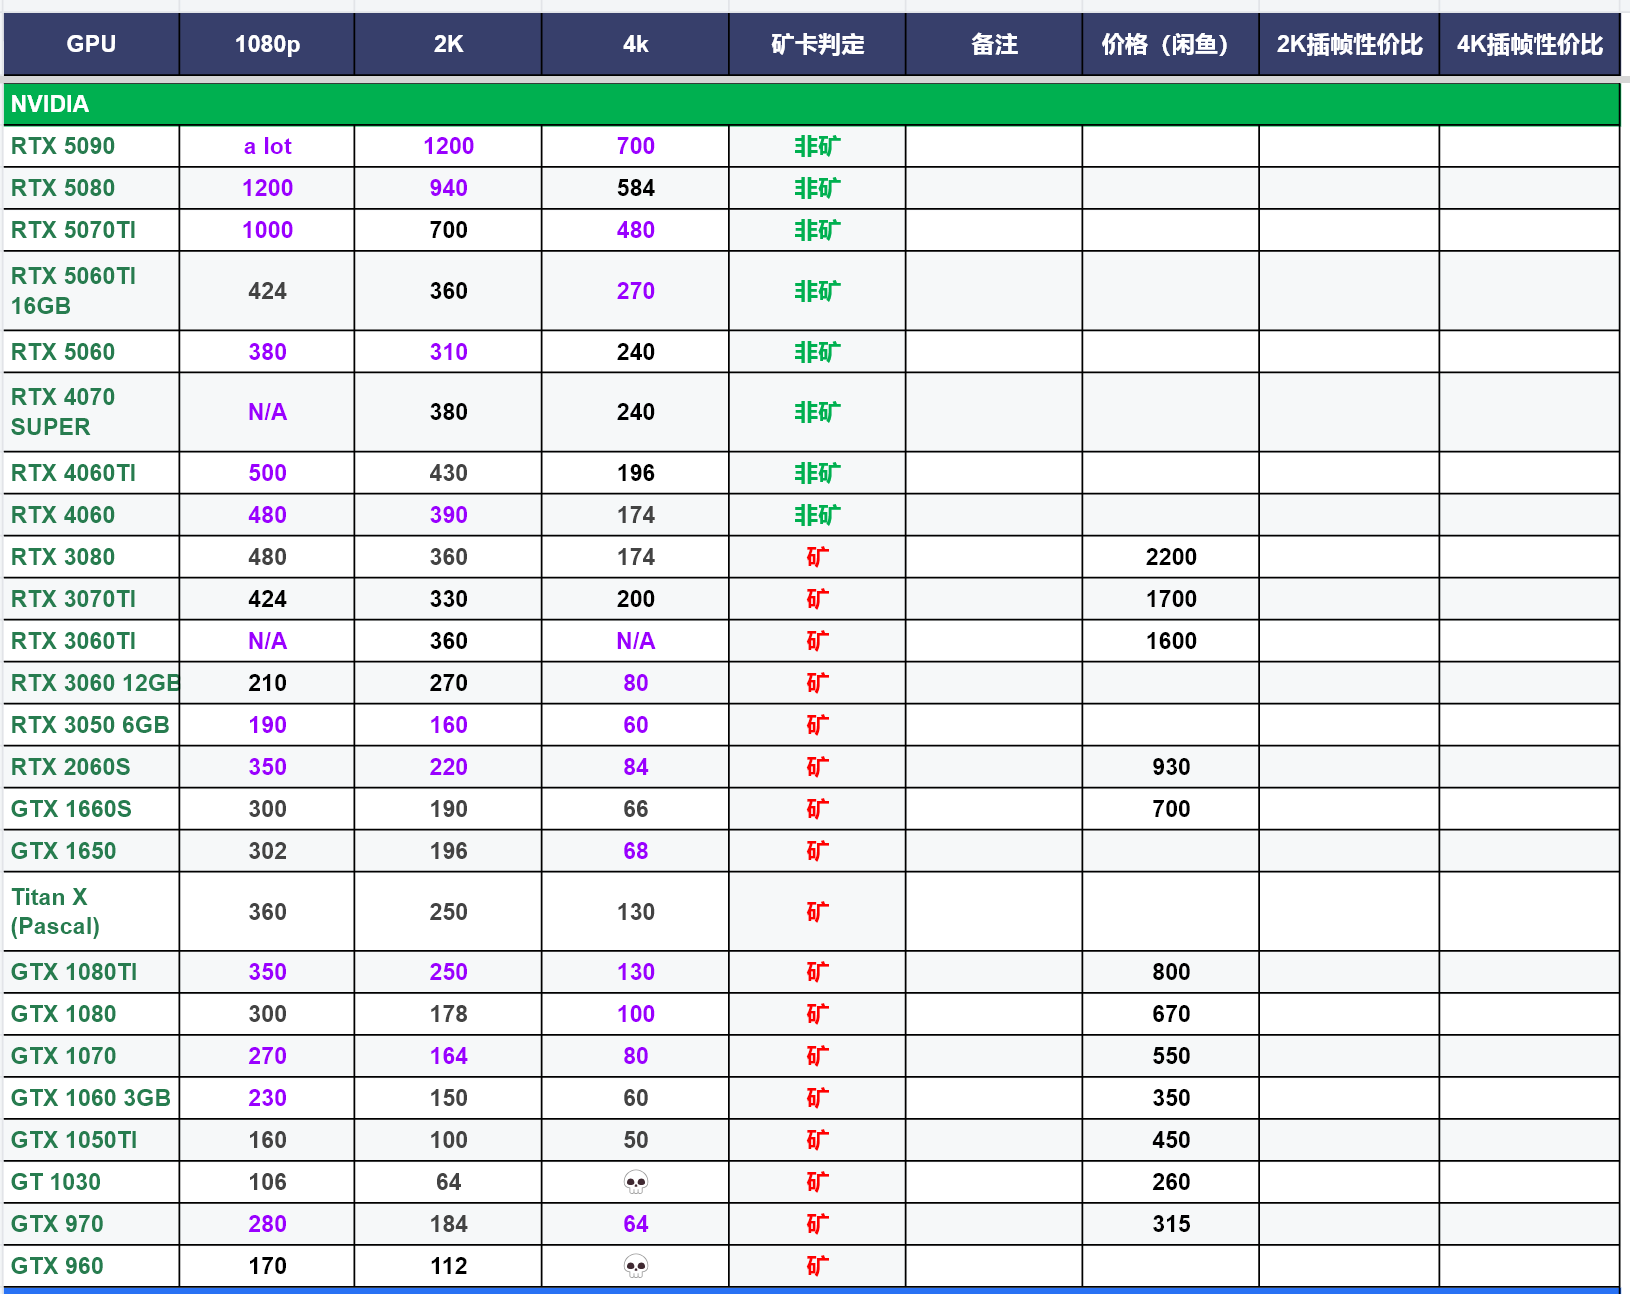The height and width of the screenshot is (1294, 1630).
Task: Click the green NVIDIA section row
Action: point(811,104)
